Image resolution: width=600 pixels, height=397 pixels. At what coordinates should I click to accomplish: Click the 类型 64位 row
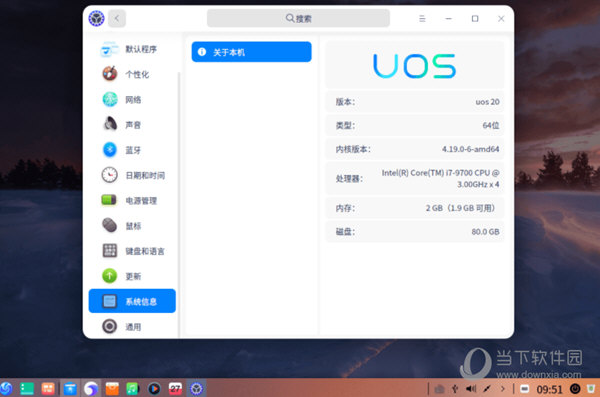click(x=414, y=126)
